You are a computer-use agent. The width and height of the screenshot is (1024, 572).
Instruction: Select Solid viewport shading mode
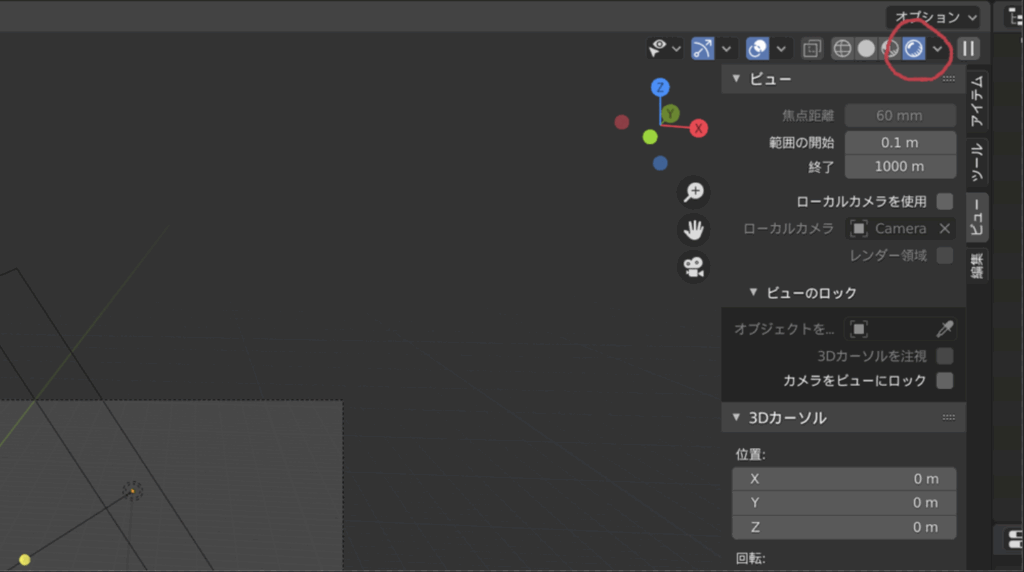(866, 48)
